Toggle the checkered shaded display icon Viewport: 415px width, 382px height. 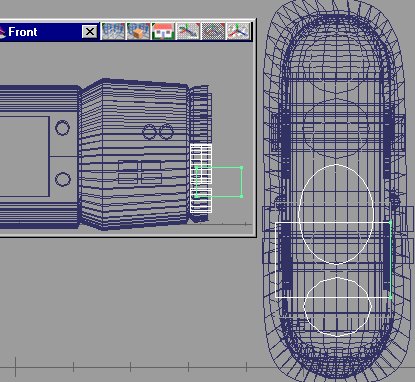click(x=213, y=32)
